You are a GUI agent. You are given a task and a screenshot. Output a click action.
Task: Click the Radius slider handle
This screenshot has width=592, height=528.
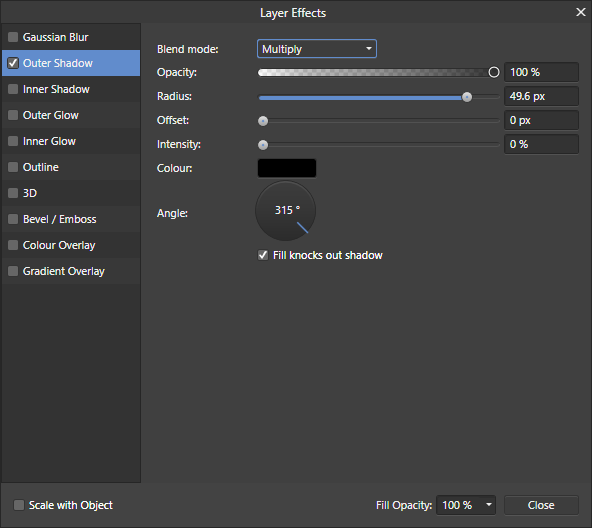(467, 97)
